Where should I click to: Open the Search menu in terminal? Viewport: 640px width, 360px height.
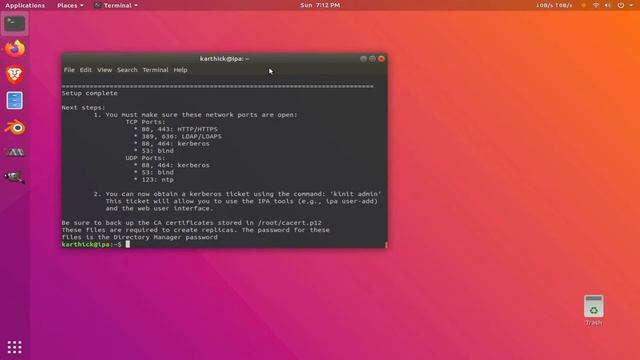(x=127, y=70)
